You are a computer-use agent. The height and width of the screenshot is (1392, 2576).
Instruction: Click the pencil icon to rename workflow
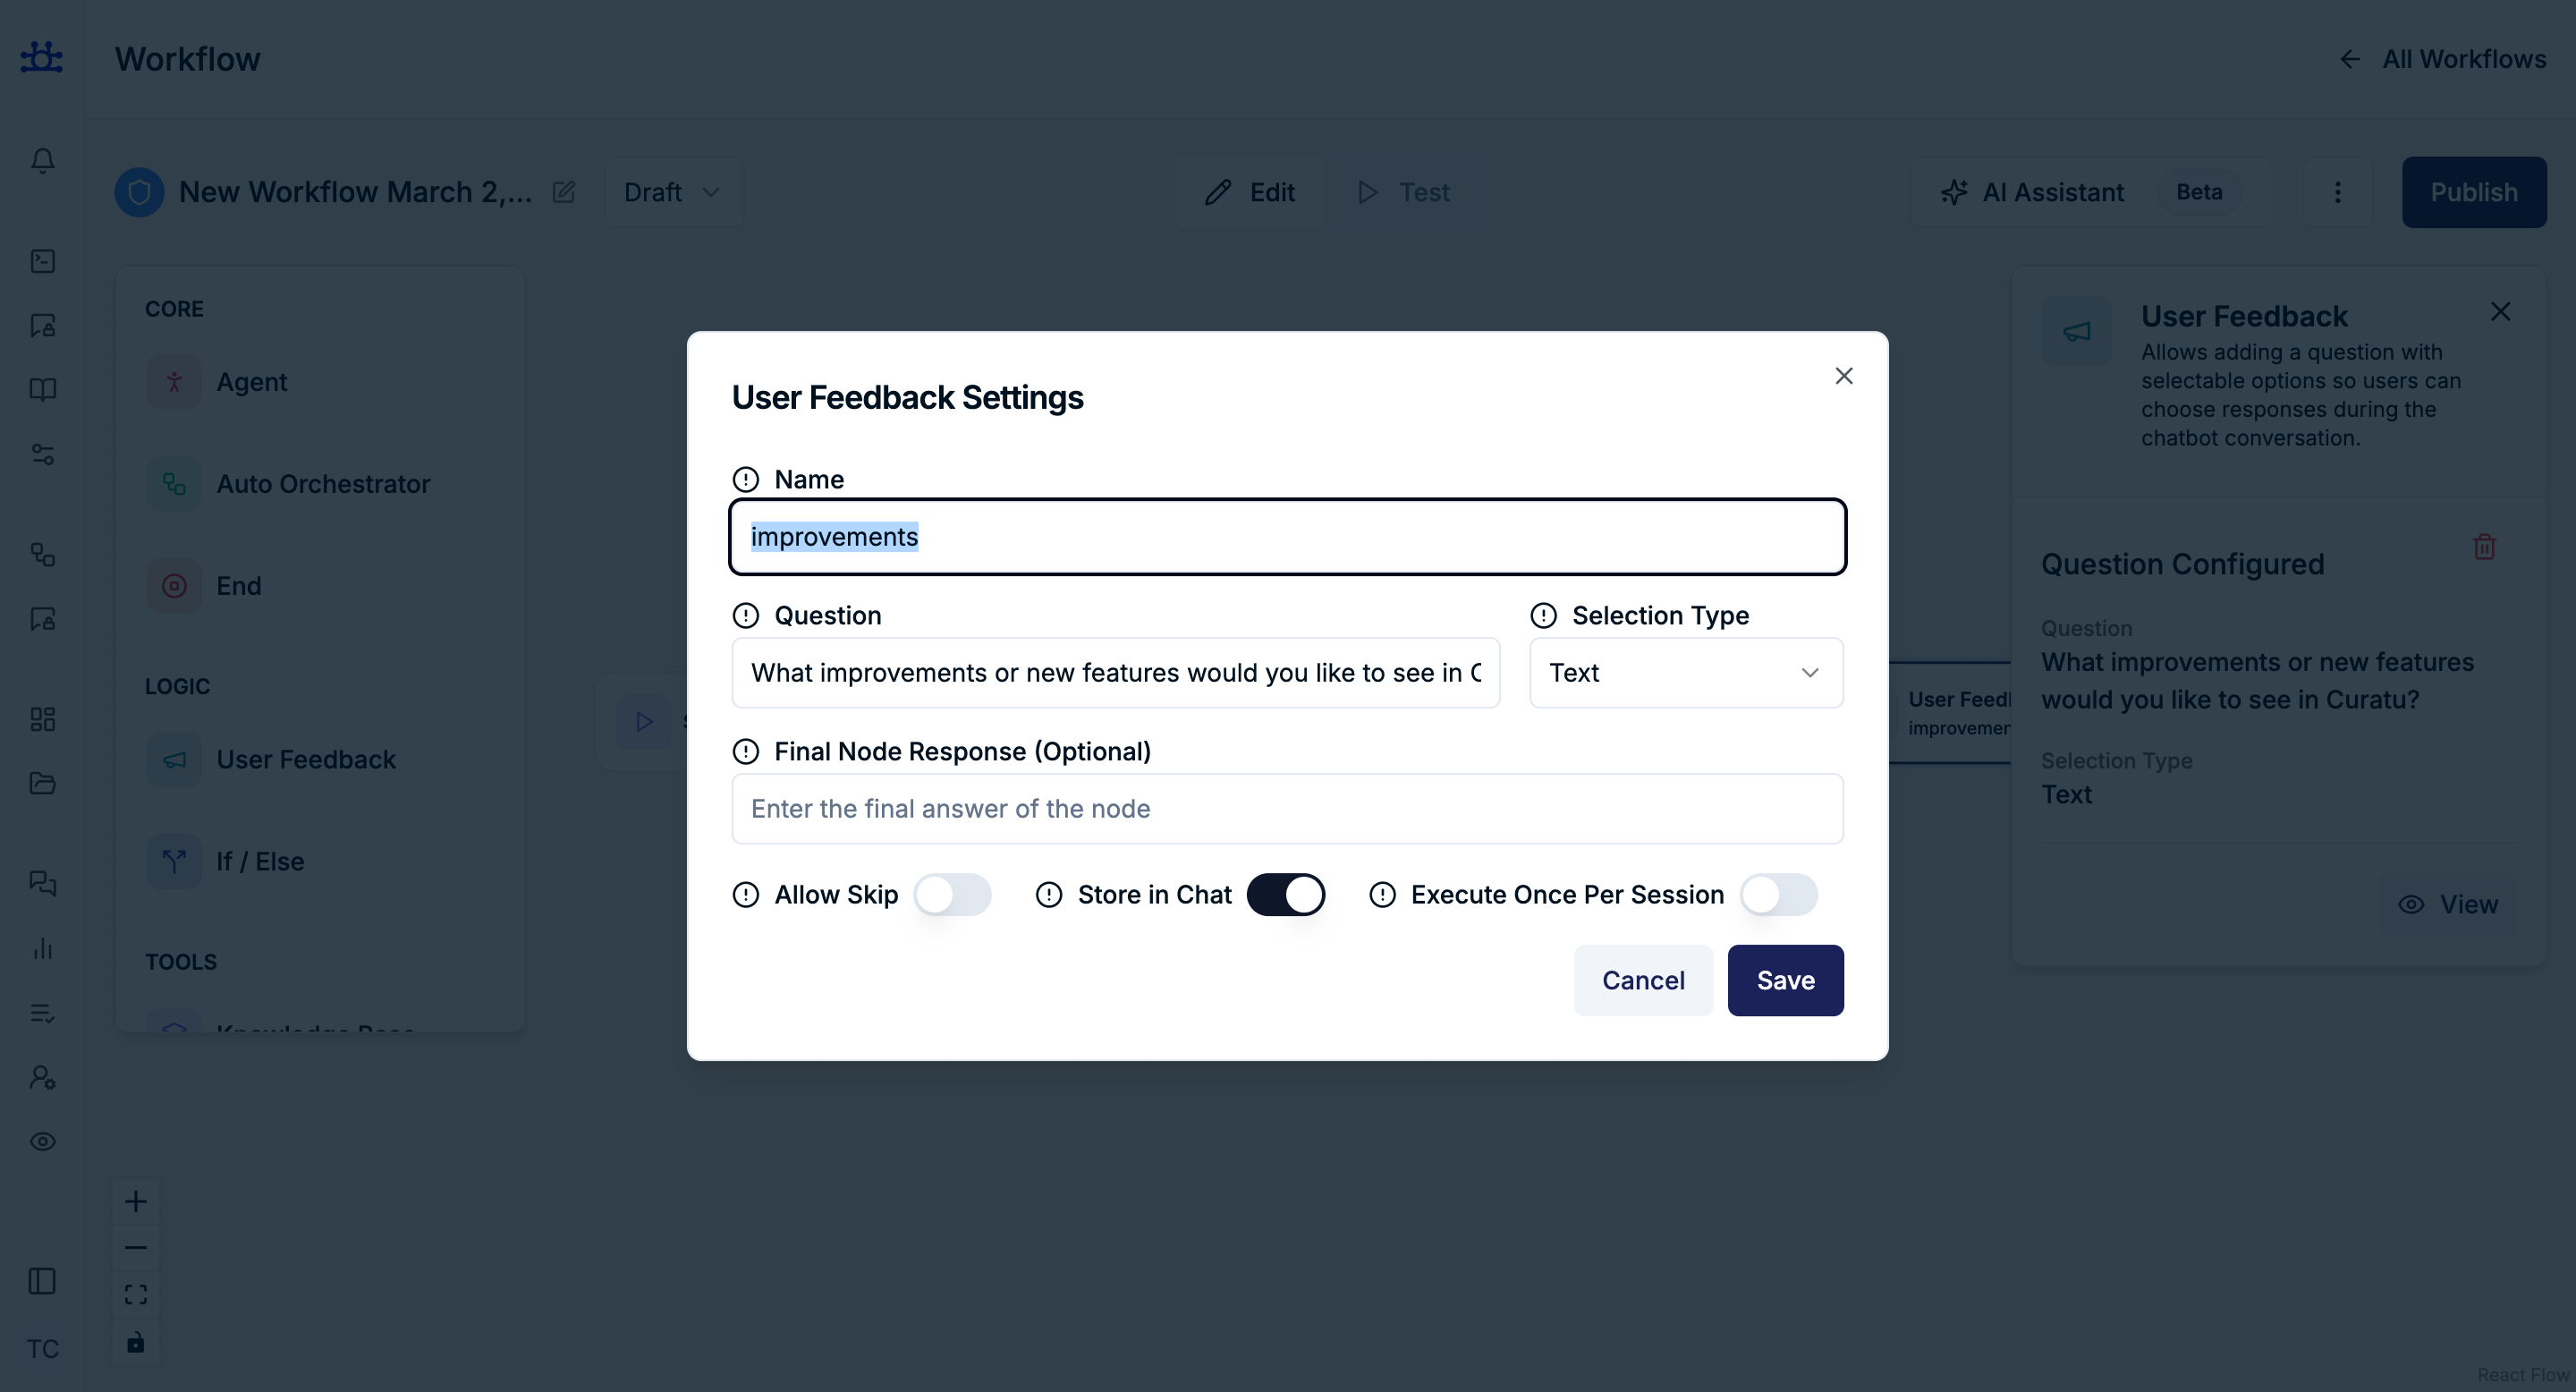tap(564, 192)
